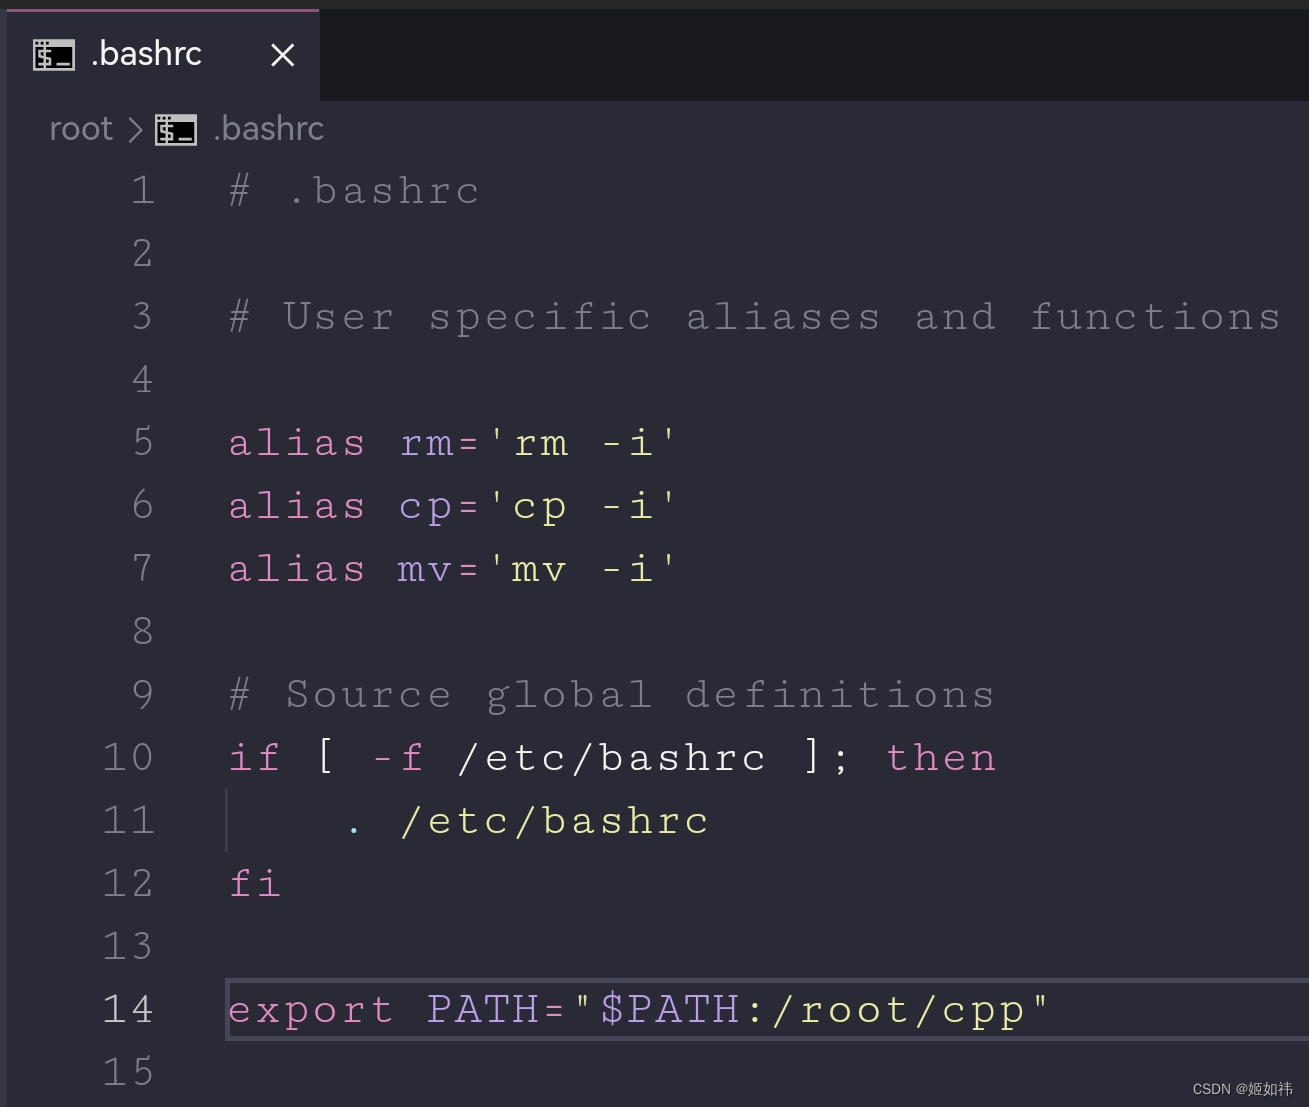Image resolution: width=1309 pixels, height=1107 pixels.
Task: Click the '. /etc/bashrc' source line
Action: coord(528,821)
